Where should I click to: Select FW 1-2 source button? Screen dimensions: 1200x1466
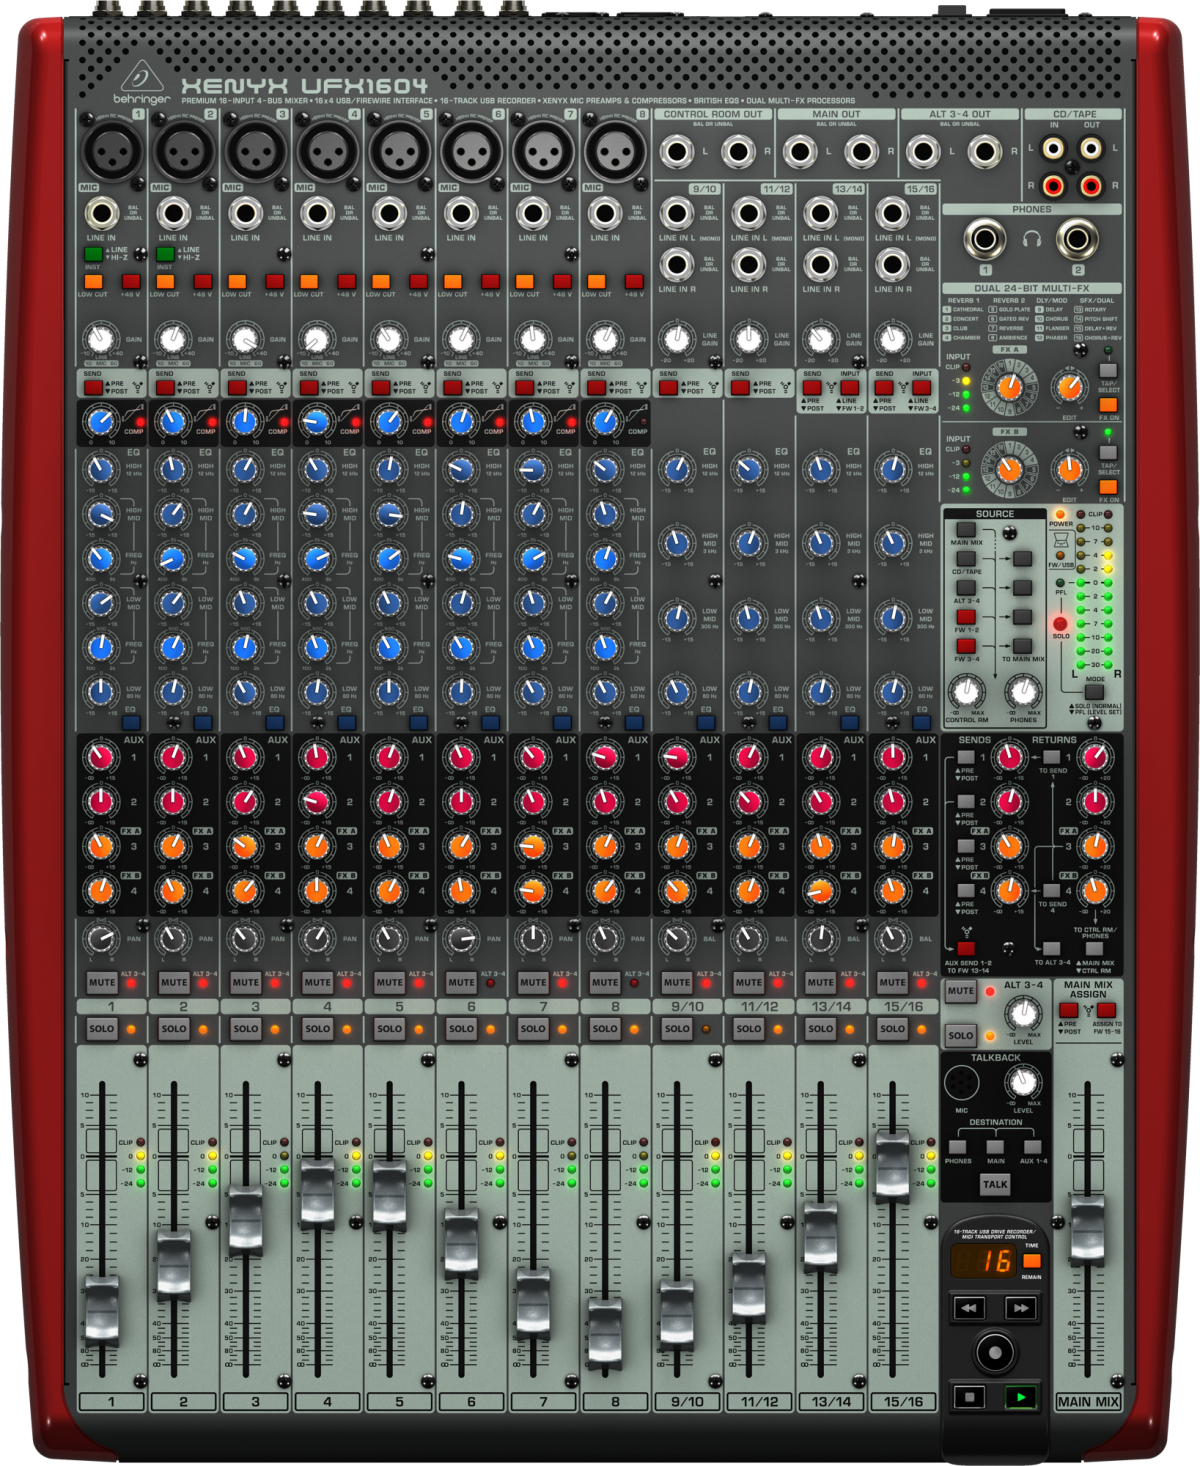[x=966, y=617]
